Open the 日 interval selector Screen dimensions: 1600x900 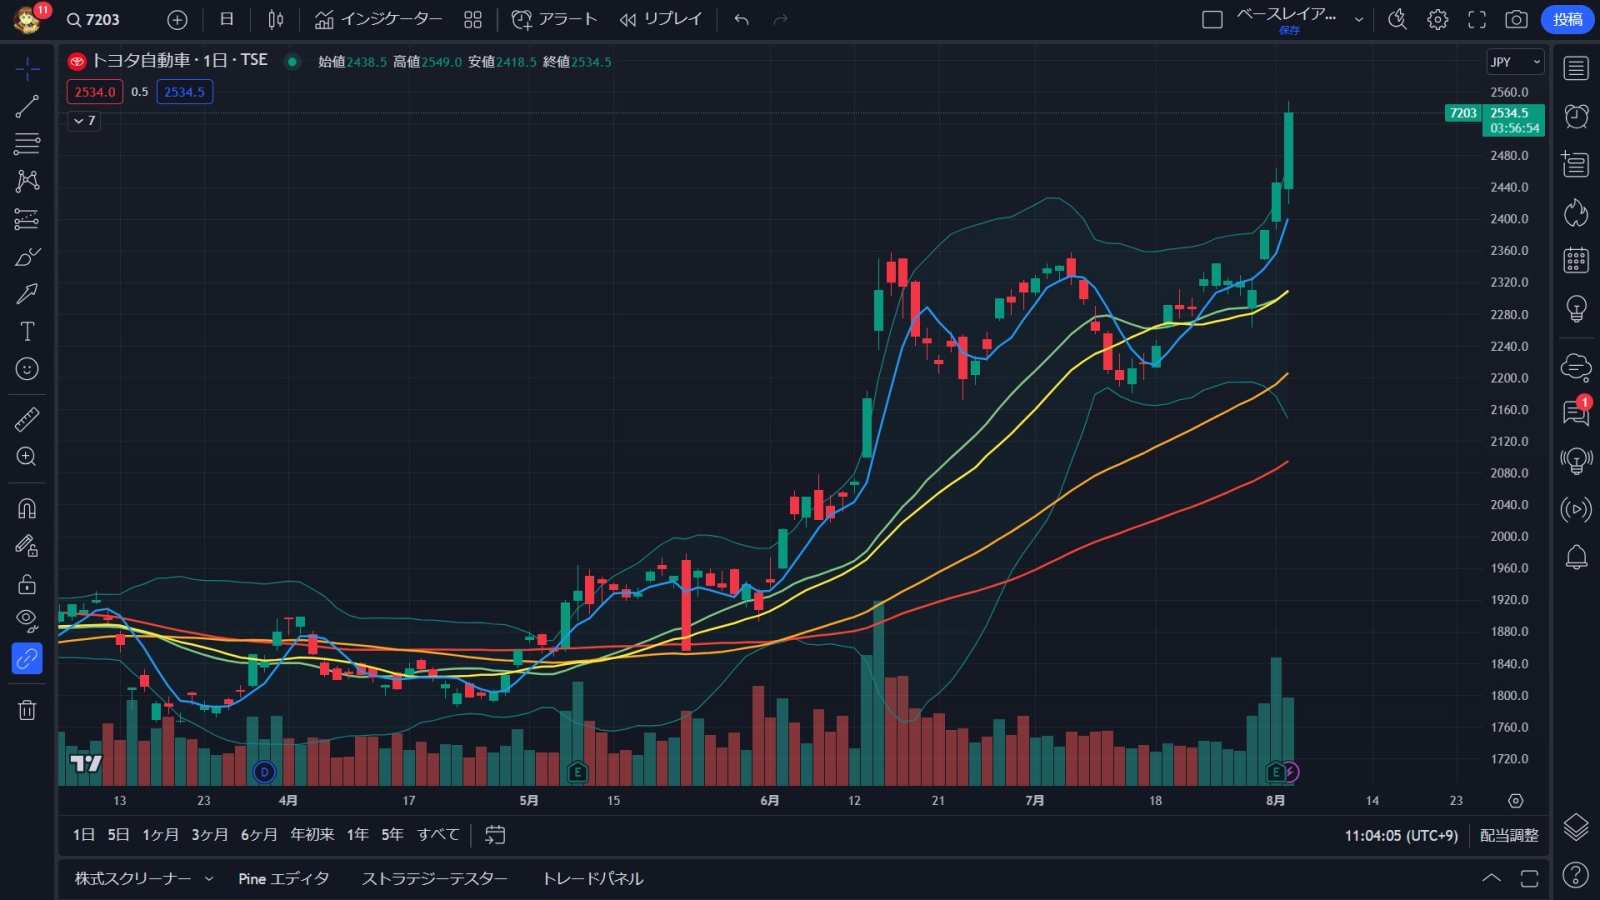click(227, 19)
